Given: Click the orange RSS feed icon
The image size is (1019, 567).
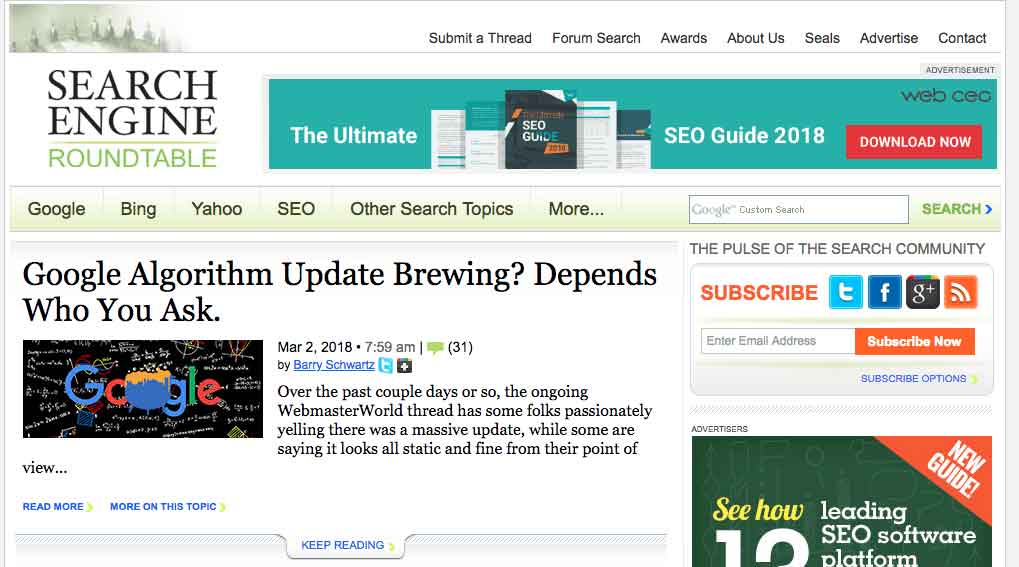Looking at the screenshot, I should click(960, 292).
